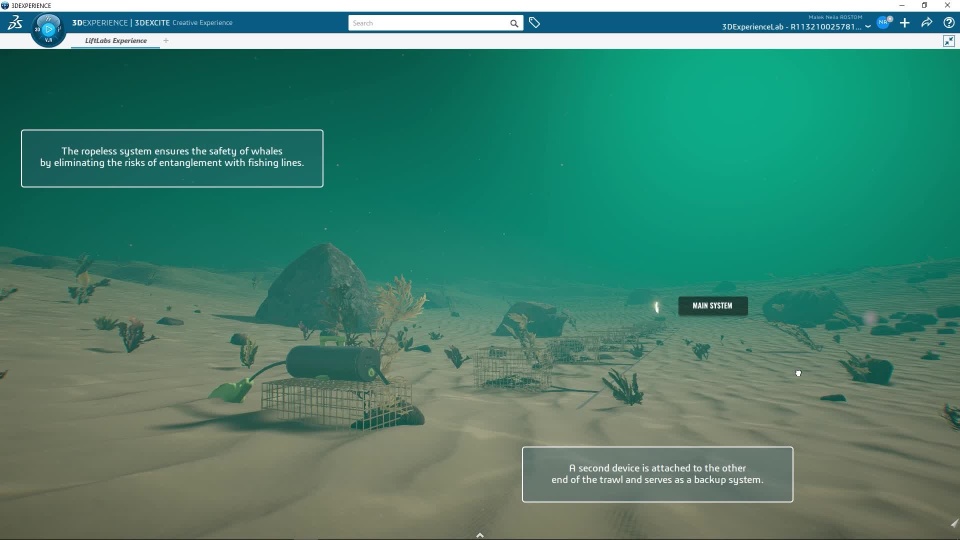This screenshot has width=960, height=540.
Task: Open the user profile avatar
Action: 883,23
